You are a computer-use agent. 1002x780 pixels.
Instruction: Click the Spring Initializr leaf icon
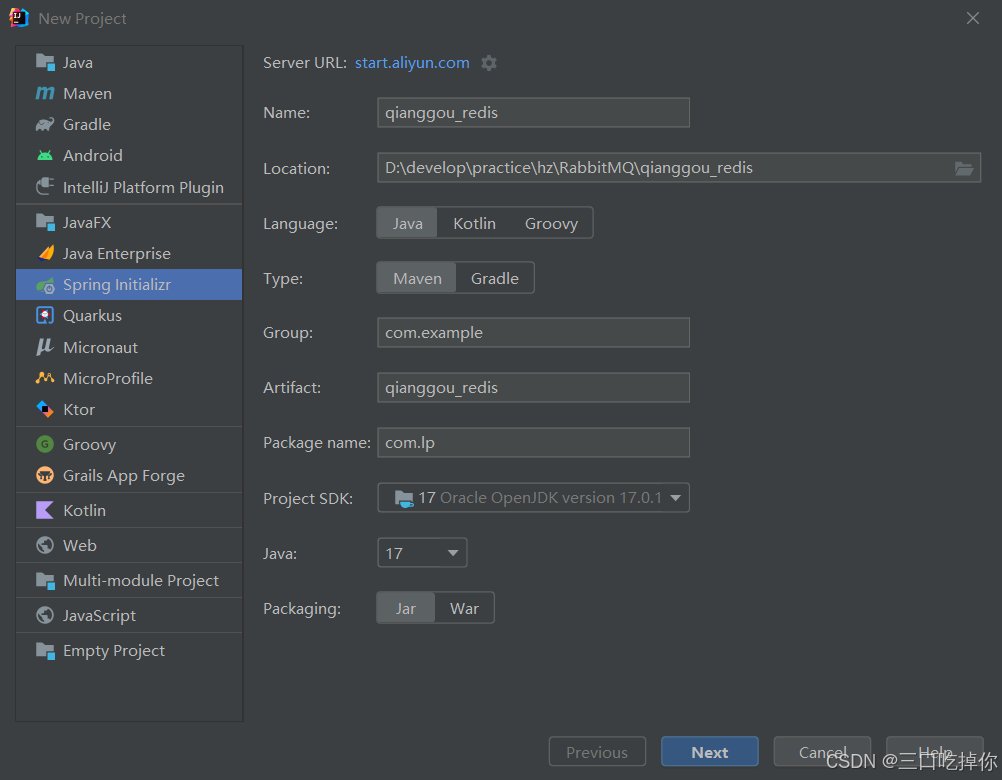click(x=45, y=285)
